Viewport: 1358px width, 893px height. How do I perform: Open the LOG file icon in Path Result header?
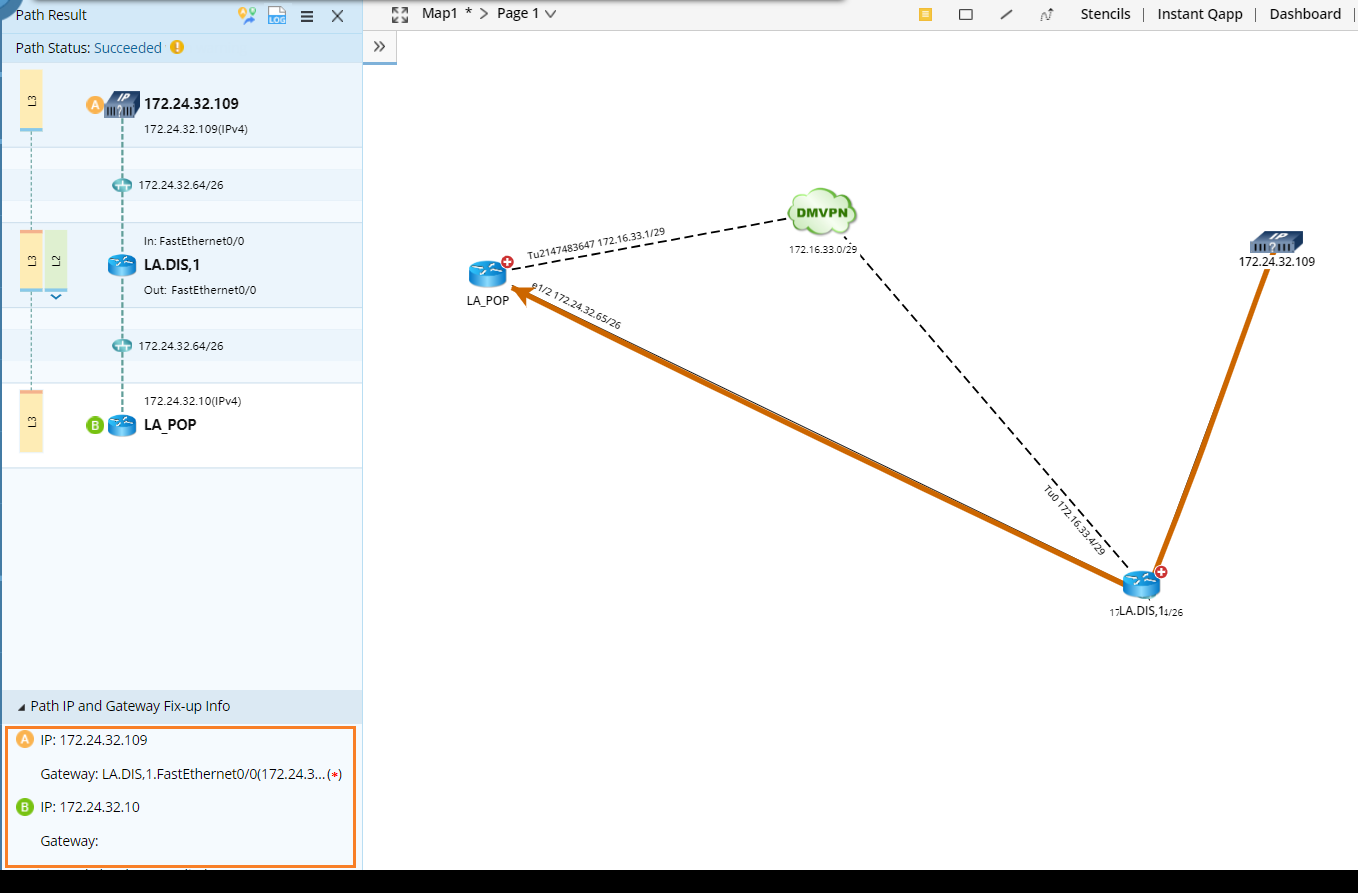click(277, 16)
